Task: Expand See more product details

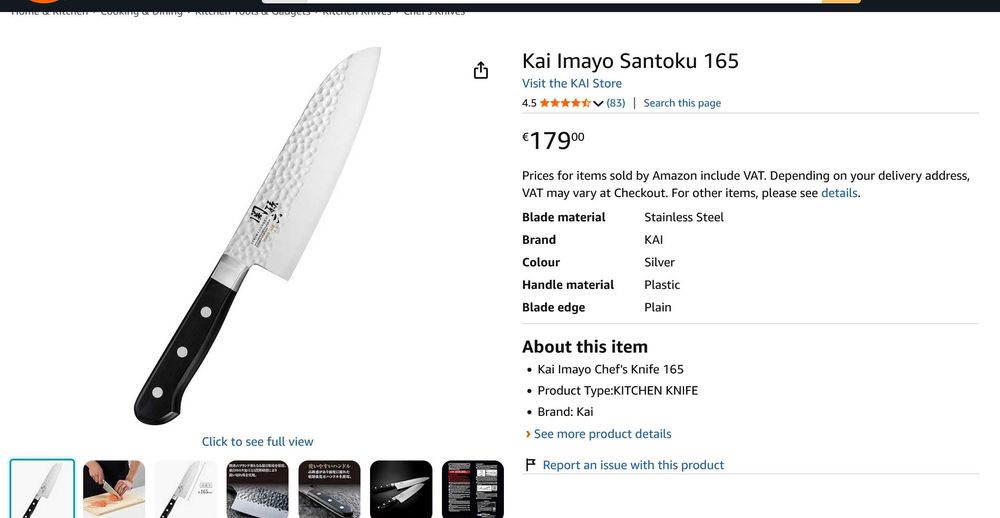Action: coord(602,434)
